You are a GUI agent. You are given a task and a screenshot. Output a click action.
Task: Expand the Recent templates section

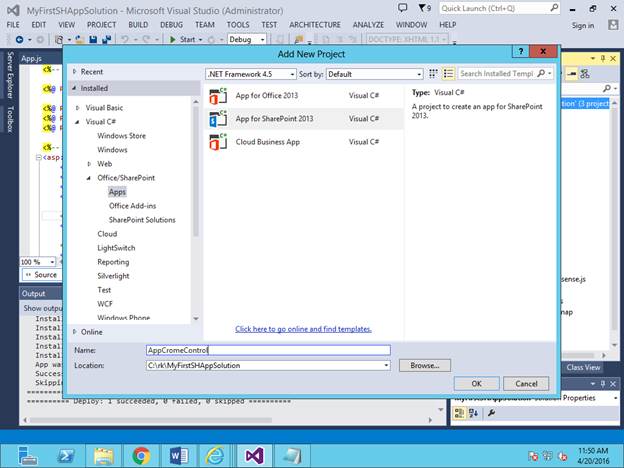[74, 72]
